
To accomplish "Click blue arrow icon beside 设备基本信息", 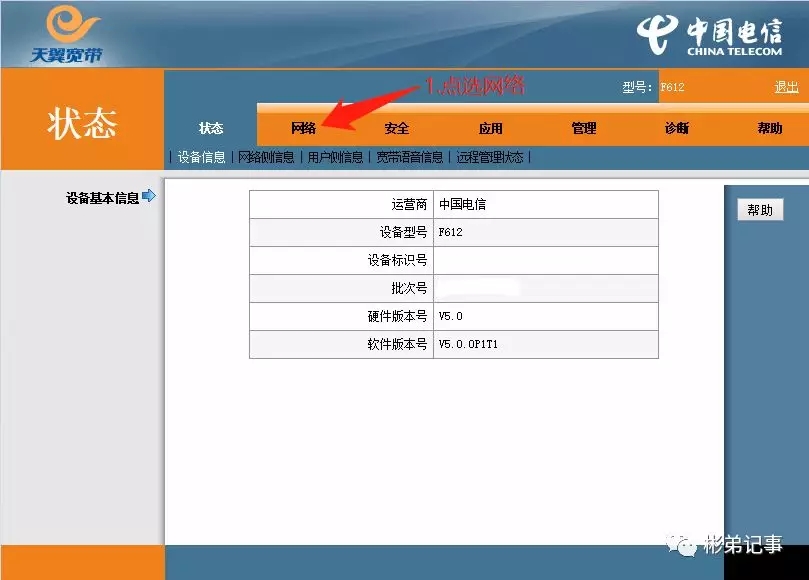I will [x=149, y=196].
